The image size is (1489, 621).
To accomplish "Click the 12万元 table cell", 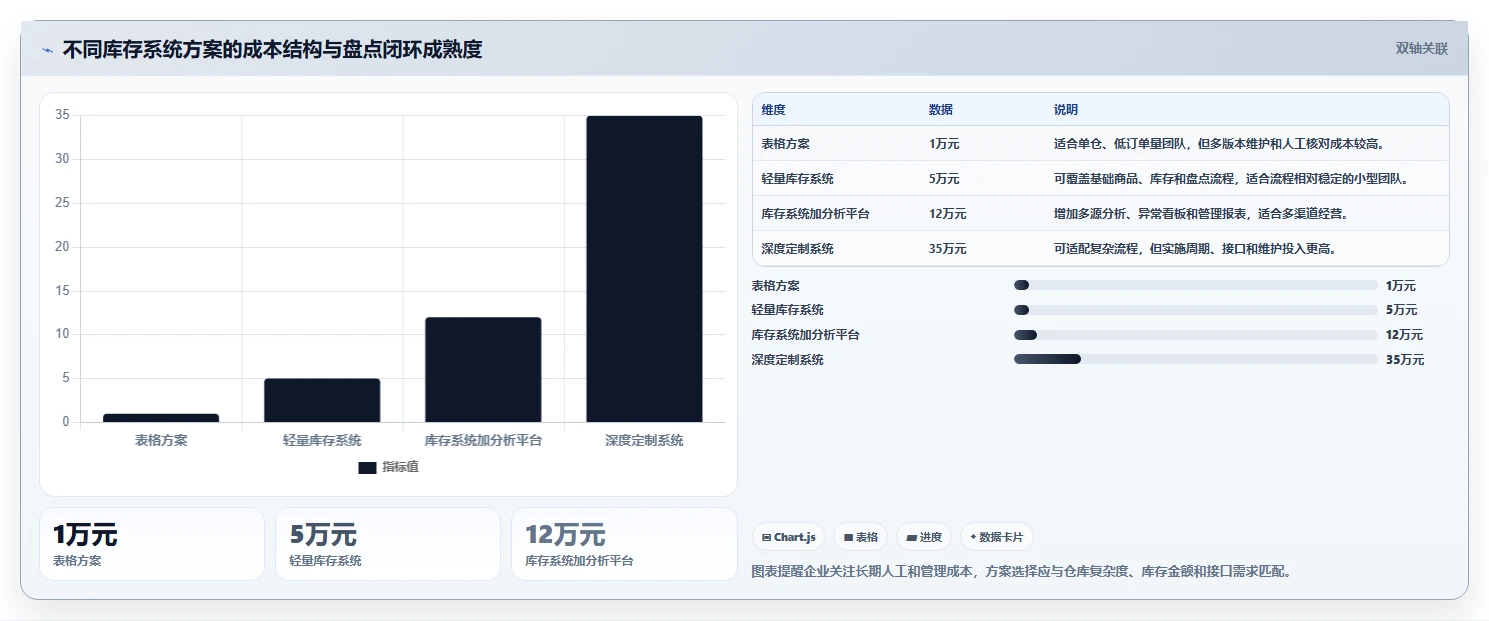I will [x=947, y=214].
